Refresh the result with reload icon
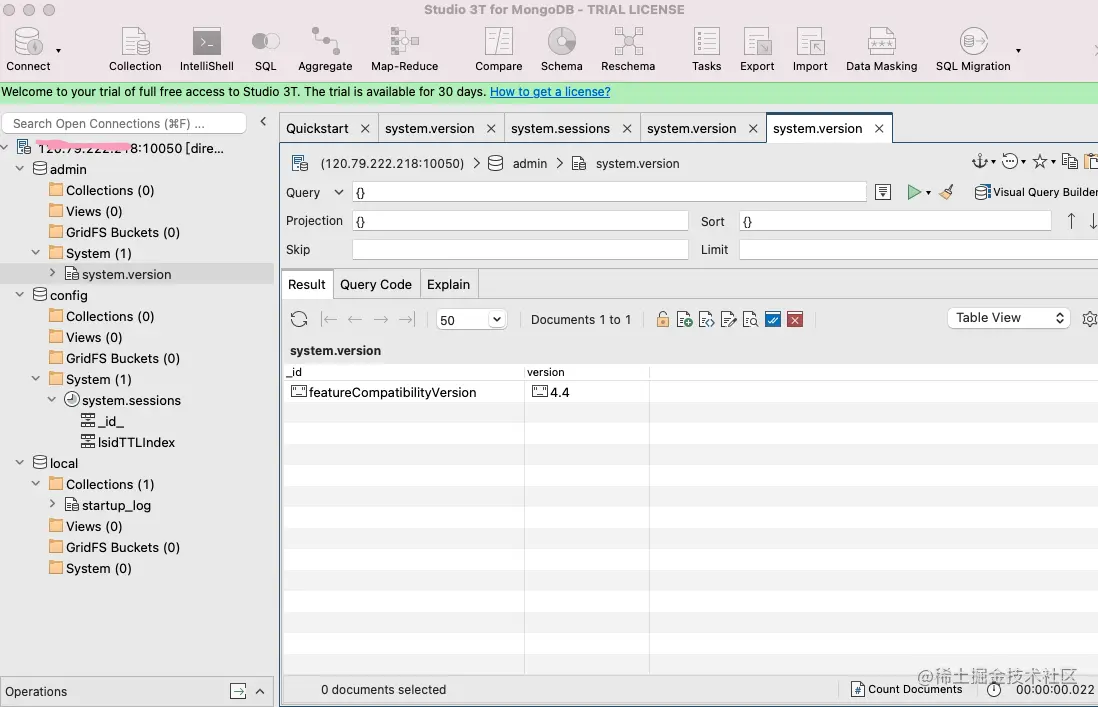This screenshot has width=1098, height=707. point(299,319)
